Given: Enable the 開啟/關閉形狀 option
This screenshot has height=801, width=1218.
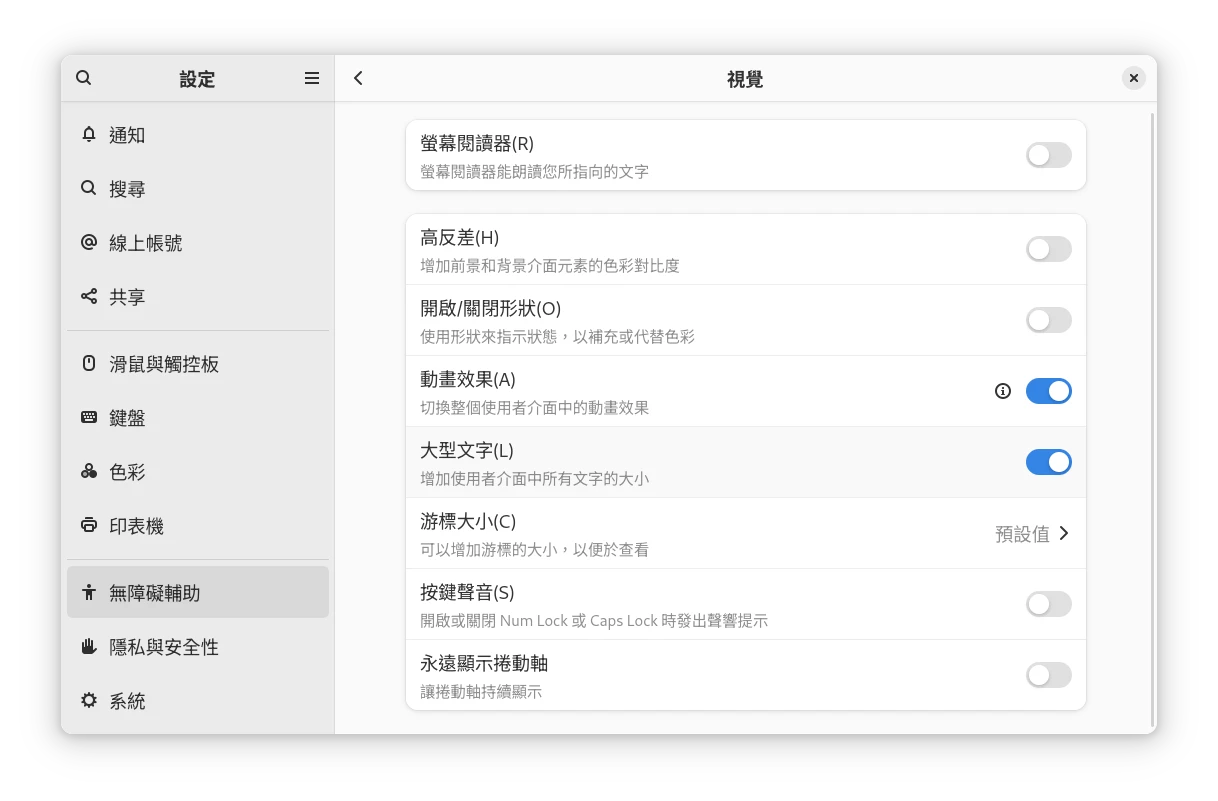Looking at the screenshot, I should (1048, 319).
